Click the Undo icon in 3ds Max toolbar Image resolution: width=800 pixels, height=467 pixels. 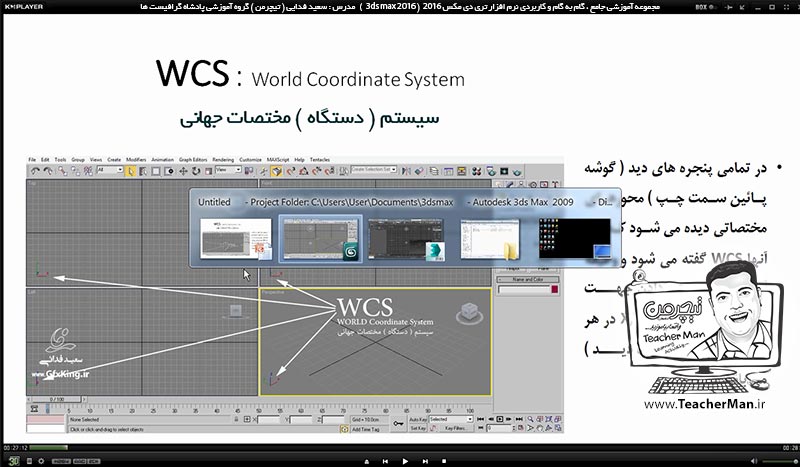pyautogui.click(x=35, y=171)
